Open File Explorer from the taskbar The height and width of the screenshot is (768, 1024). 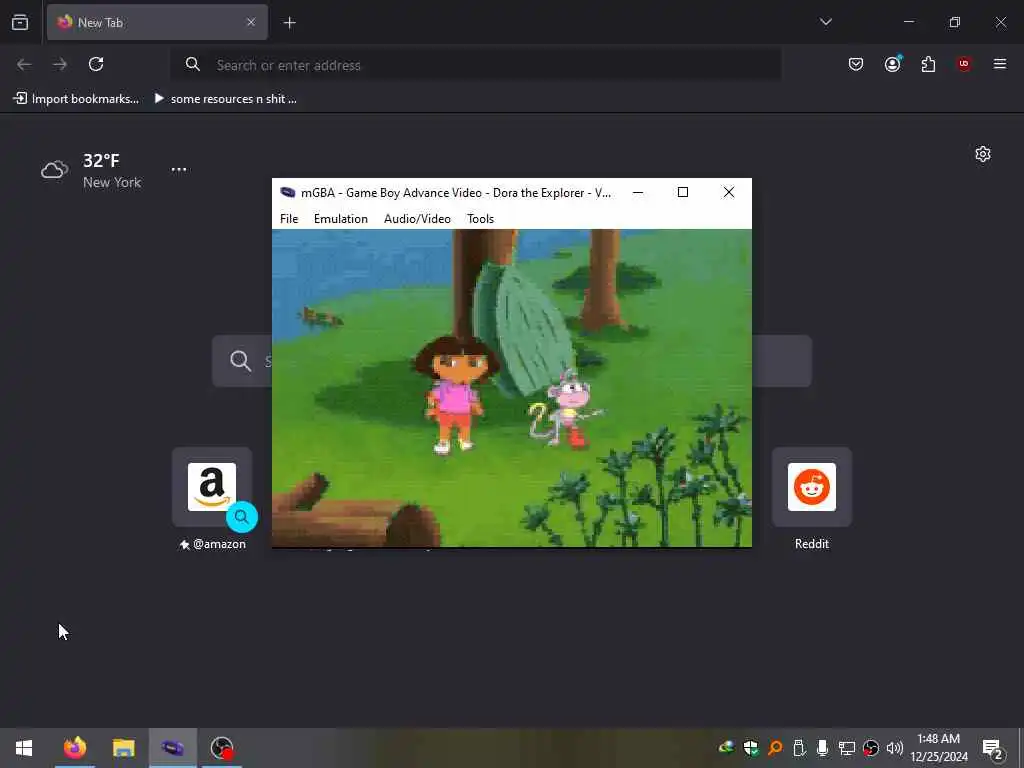123,748
